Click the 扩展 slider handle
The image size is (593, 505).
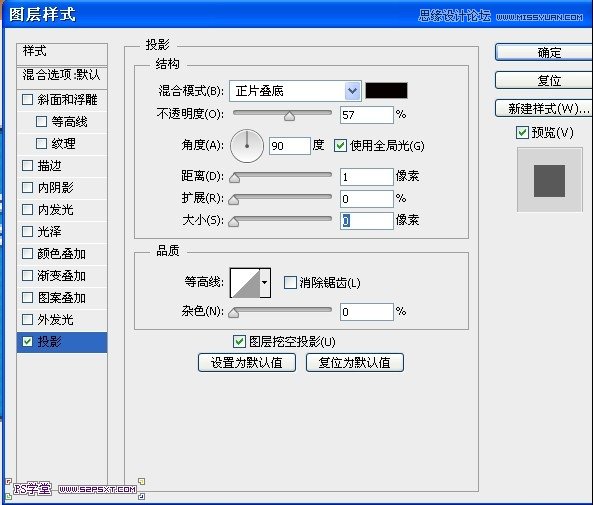(x=234, y=200)
